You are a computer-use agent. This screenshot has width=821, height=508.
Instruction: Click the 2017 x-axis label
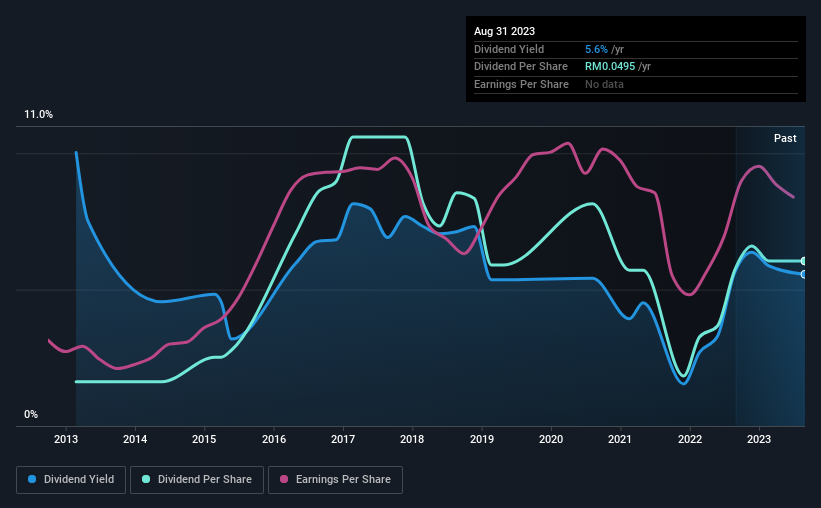[x=343, y=439]
